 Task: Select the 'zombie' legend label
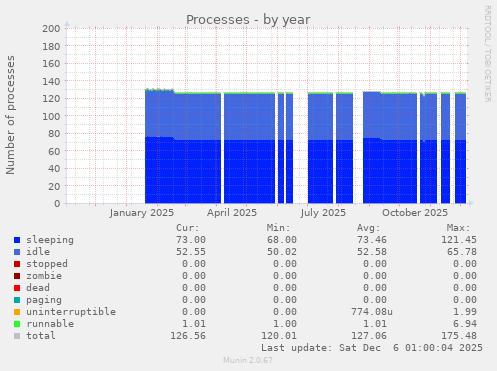(44, 276)
